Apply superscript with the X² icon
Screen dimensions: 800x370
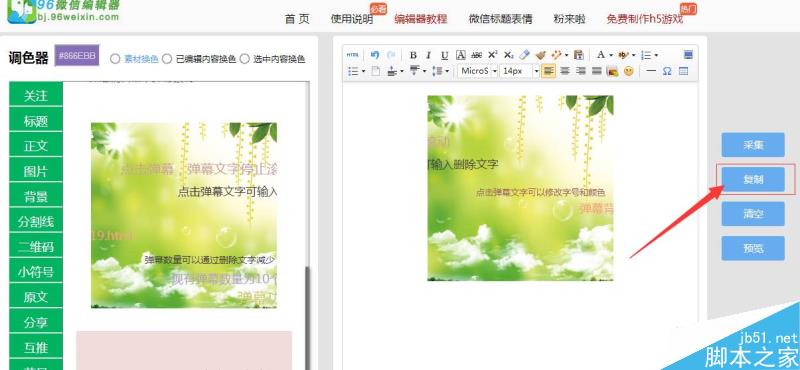493,55
